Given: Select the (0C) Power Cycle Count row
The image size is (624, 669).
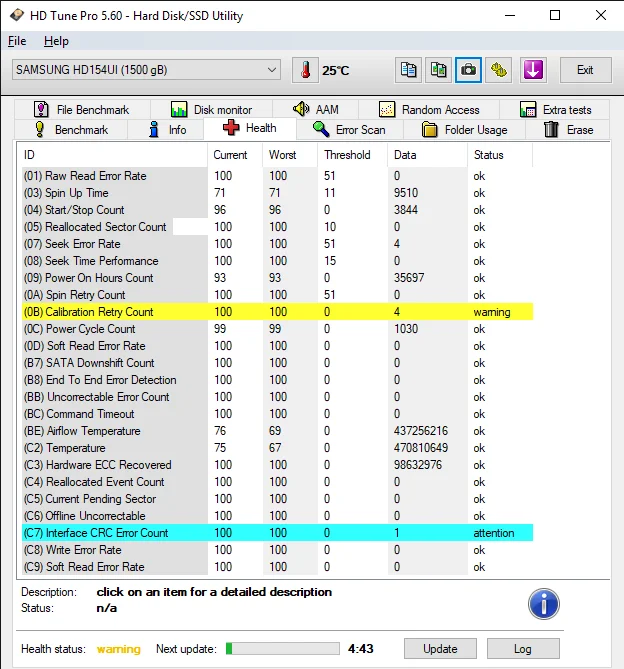Looking at the screenshot, I should 277,329.
